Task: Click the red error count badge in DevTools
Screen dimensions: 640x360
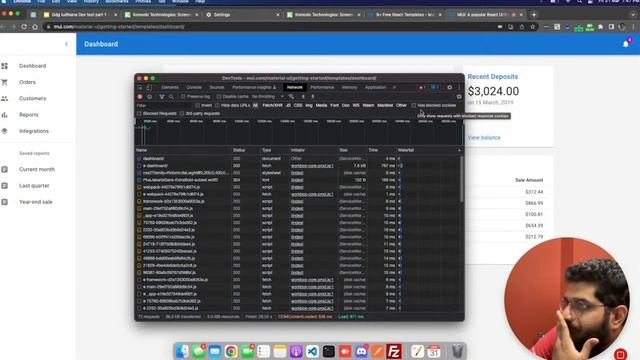Action: pyautogui.click(x=422, y=87)
